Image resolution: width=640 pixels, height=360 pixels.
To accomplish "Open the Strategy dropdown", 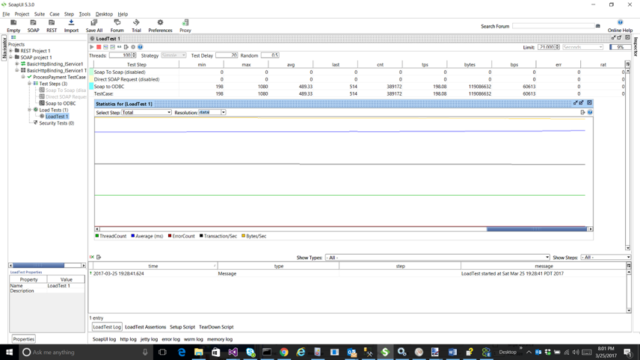I will (x=173, y=56).
